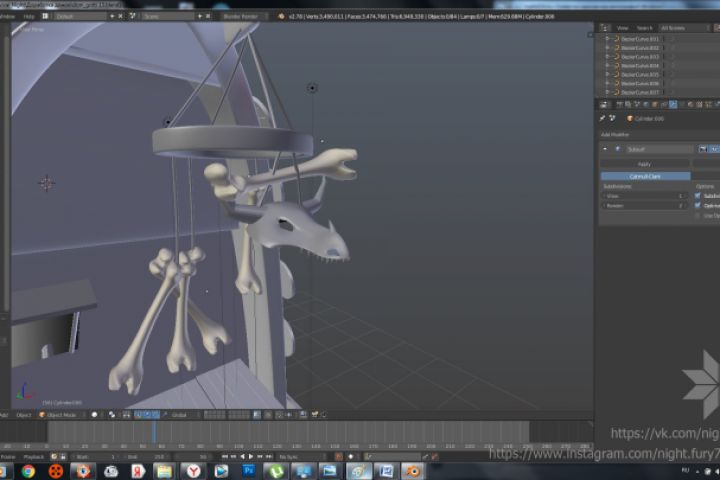The width and height of the screenshot is (720, 480).
Task: Click the Subsurf modifier type icon
Action: (x=618, y=149)
